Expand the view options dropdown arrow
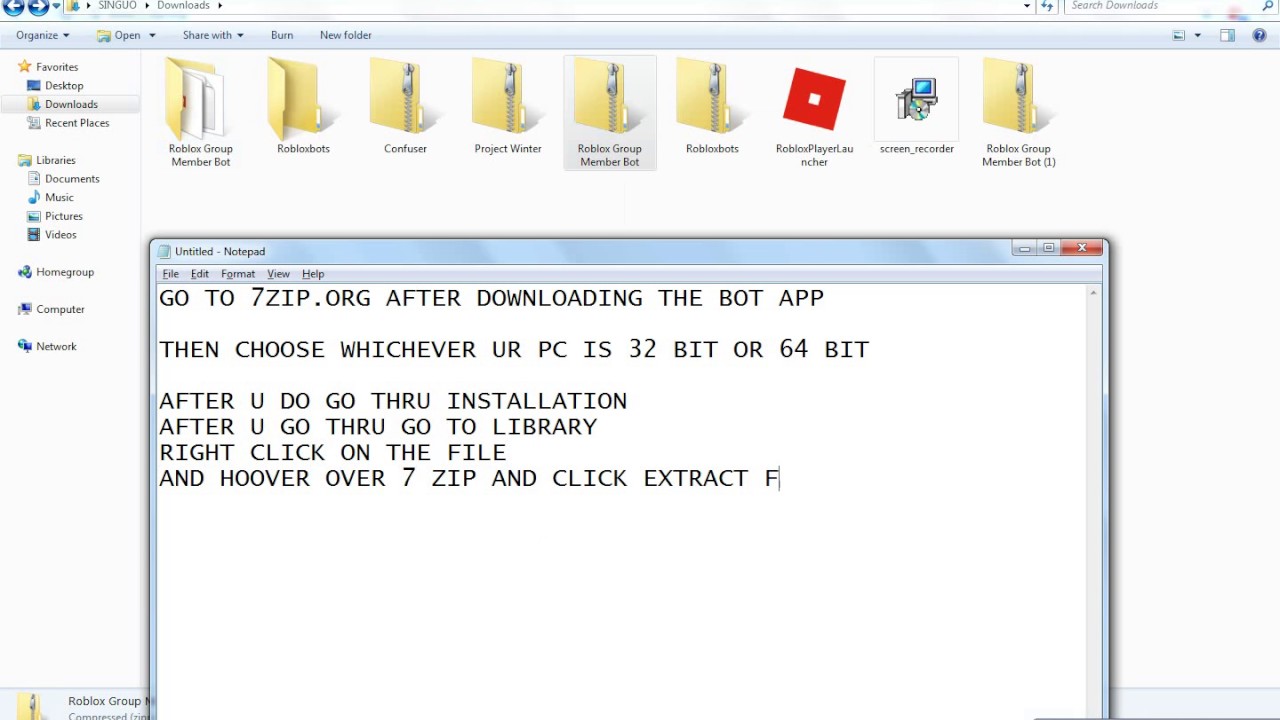Image resolution: width=1280 pixels, height=720 pixels. click(x=1197, y=35)
